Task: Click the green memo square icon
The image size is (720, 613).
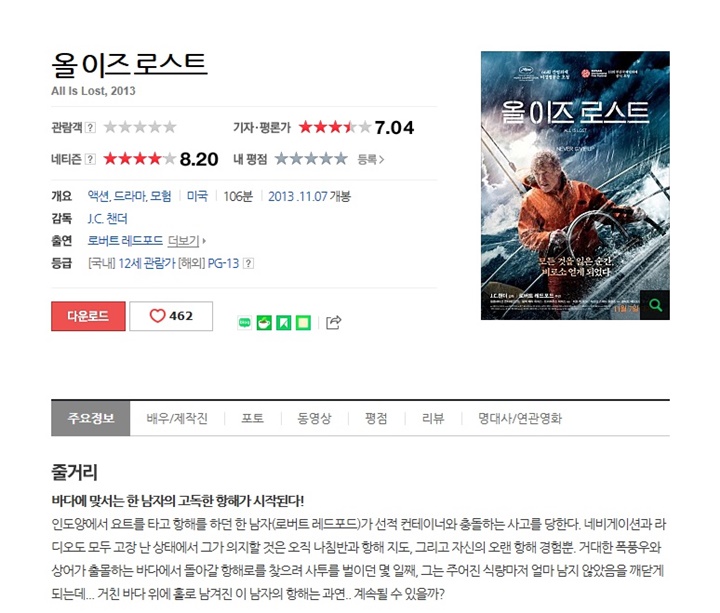Action: tap(303, 323)
